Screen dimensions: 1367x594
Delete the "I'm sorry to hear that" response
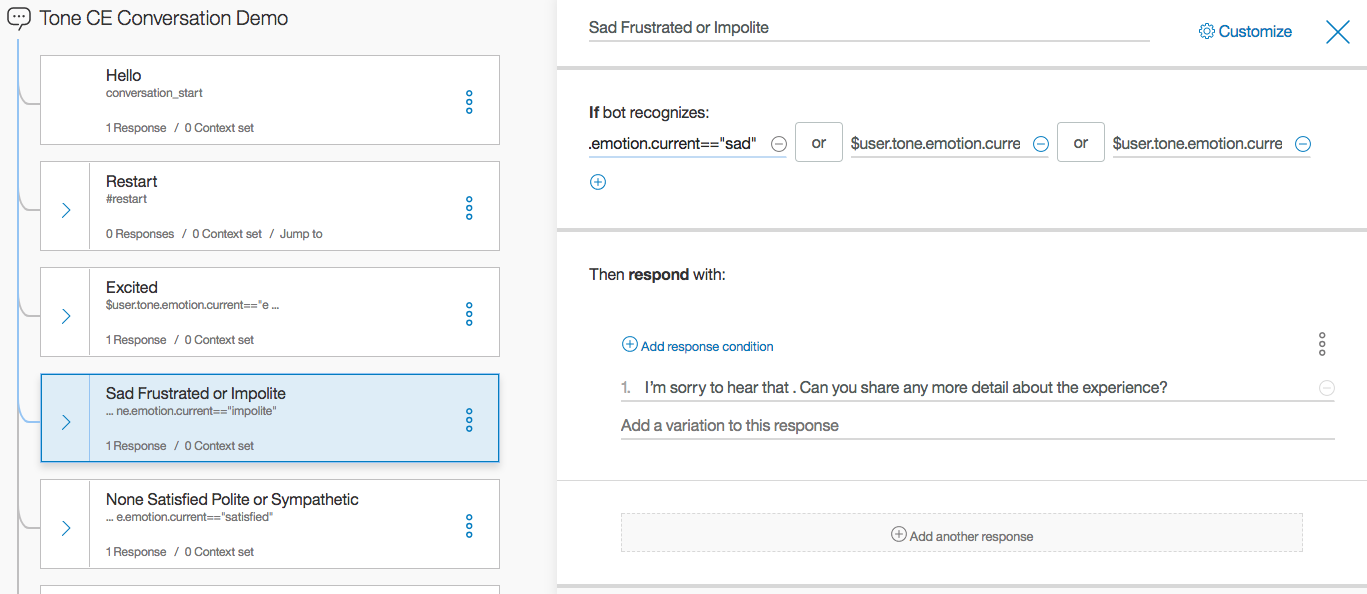pyautogui.click(x=1326, y=388)
